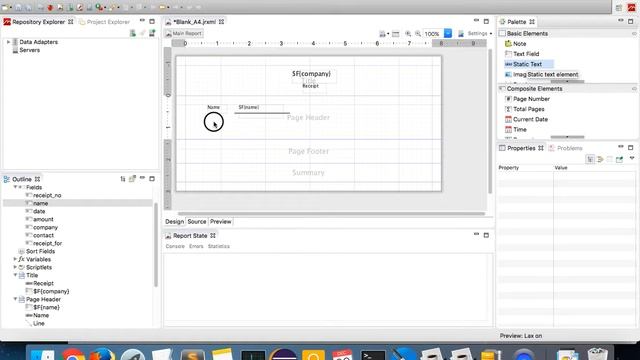Open the Trash in the dock
The height and width of the screenshot is (360, 640).
coord(598,354)
